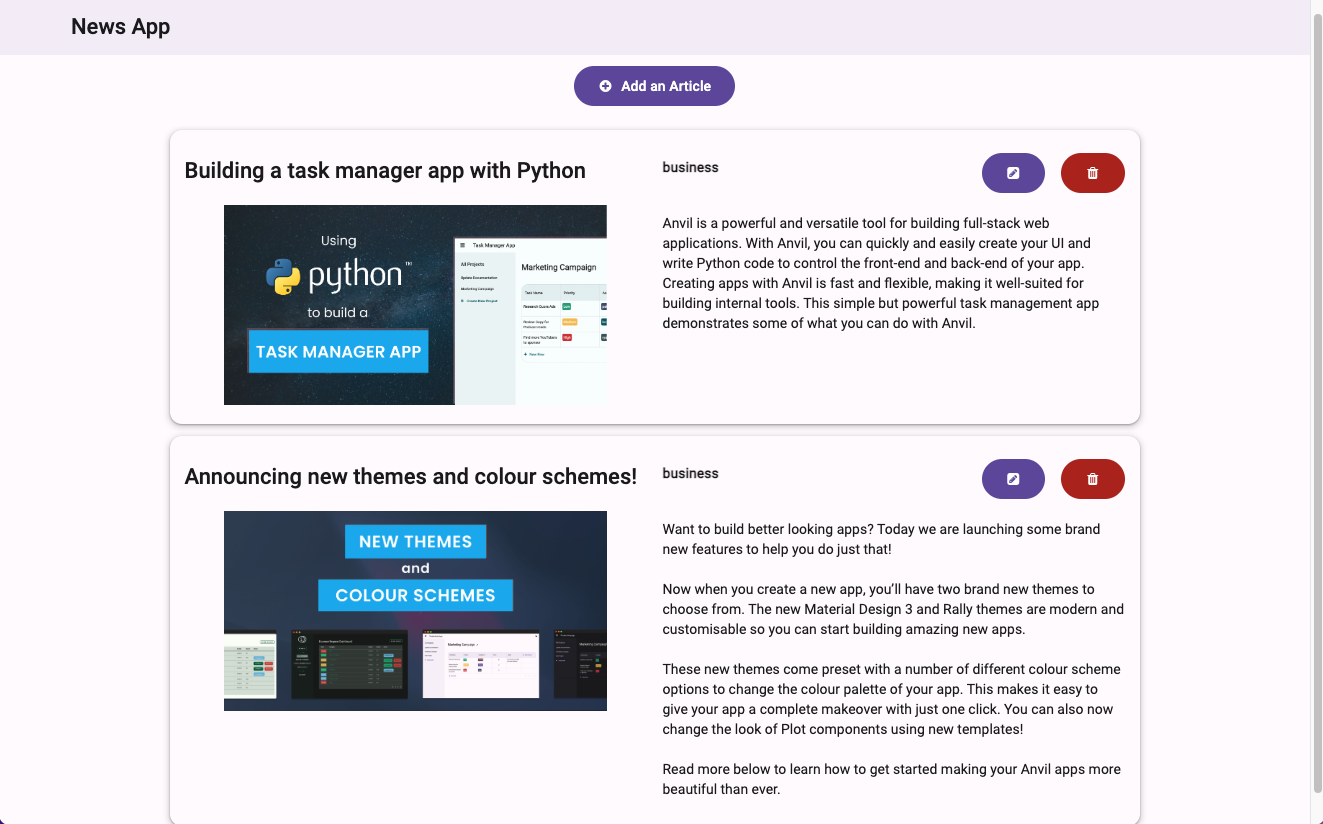The width and height of the screenshot is (1323, 824).
Task: Edit the task manager app article
Action: (x=1013, y=173)
